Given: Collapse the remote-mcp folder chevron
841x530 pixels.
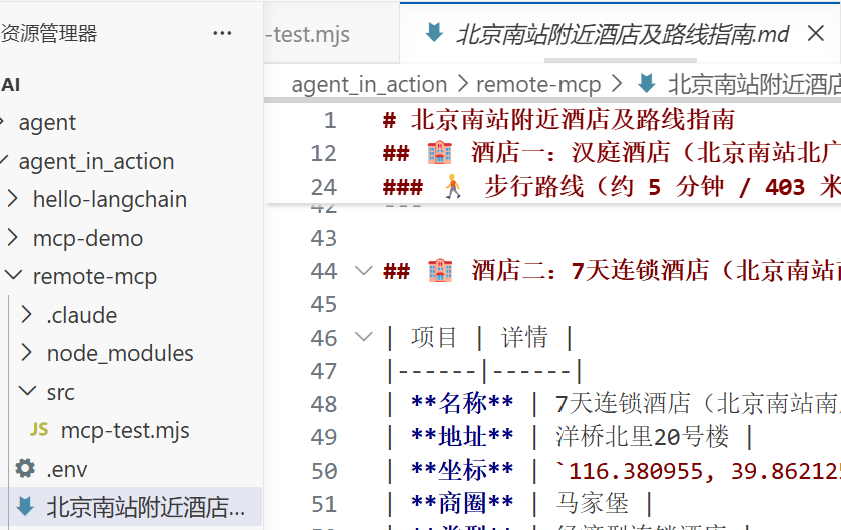Looking at the screenshot, I should coord(13,276).
